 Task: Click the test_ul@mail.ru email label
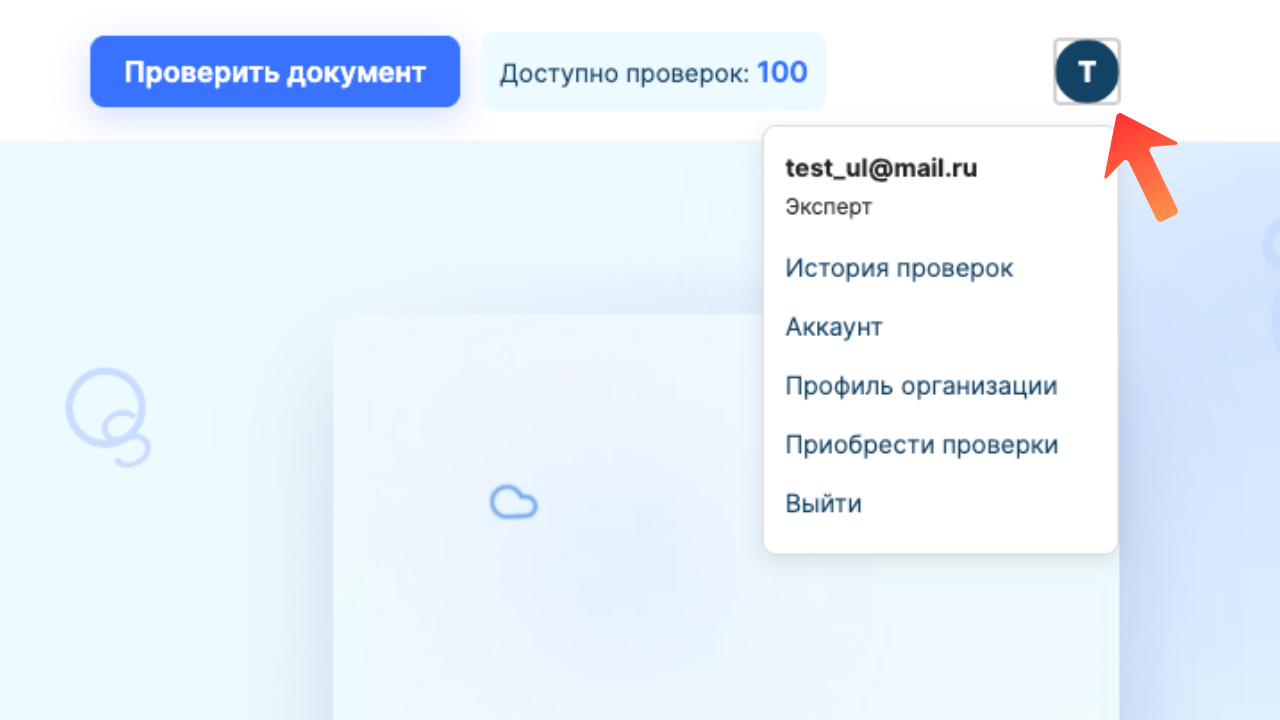coord(881,168)
